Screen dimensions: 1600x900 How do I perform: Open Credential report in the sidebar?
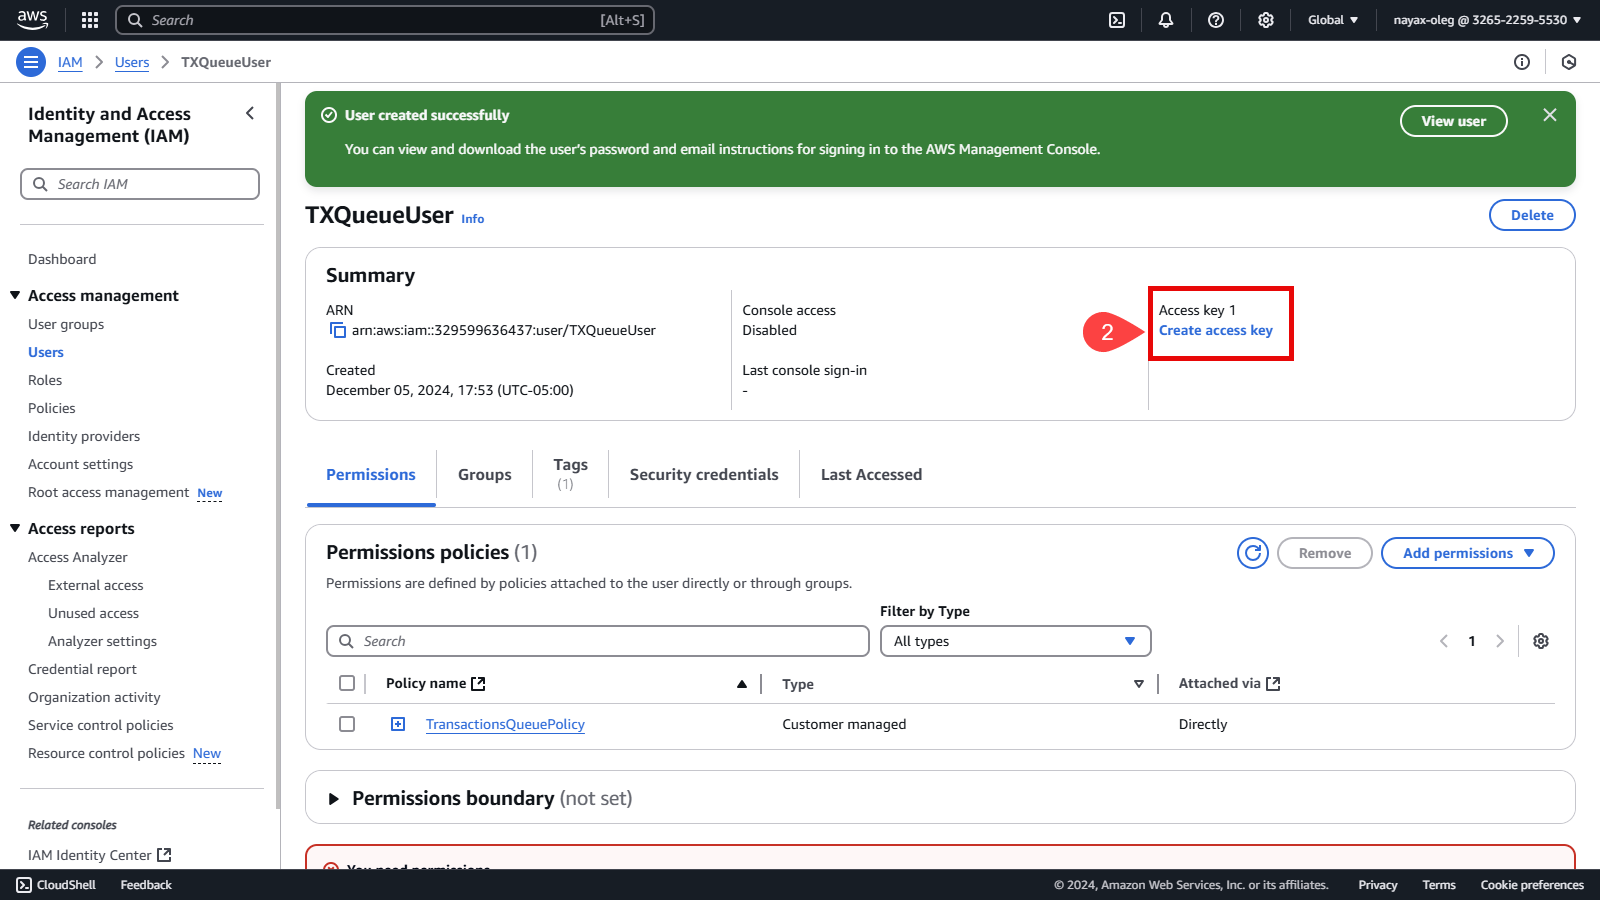82,669
